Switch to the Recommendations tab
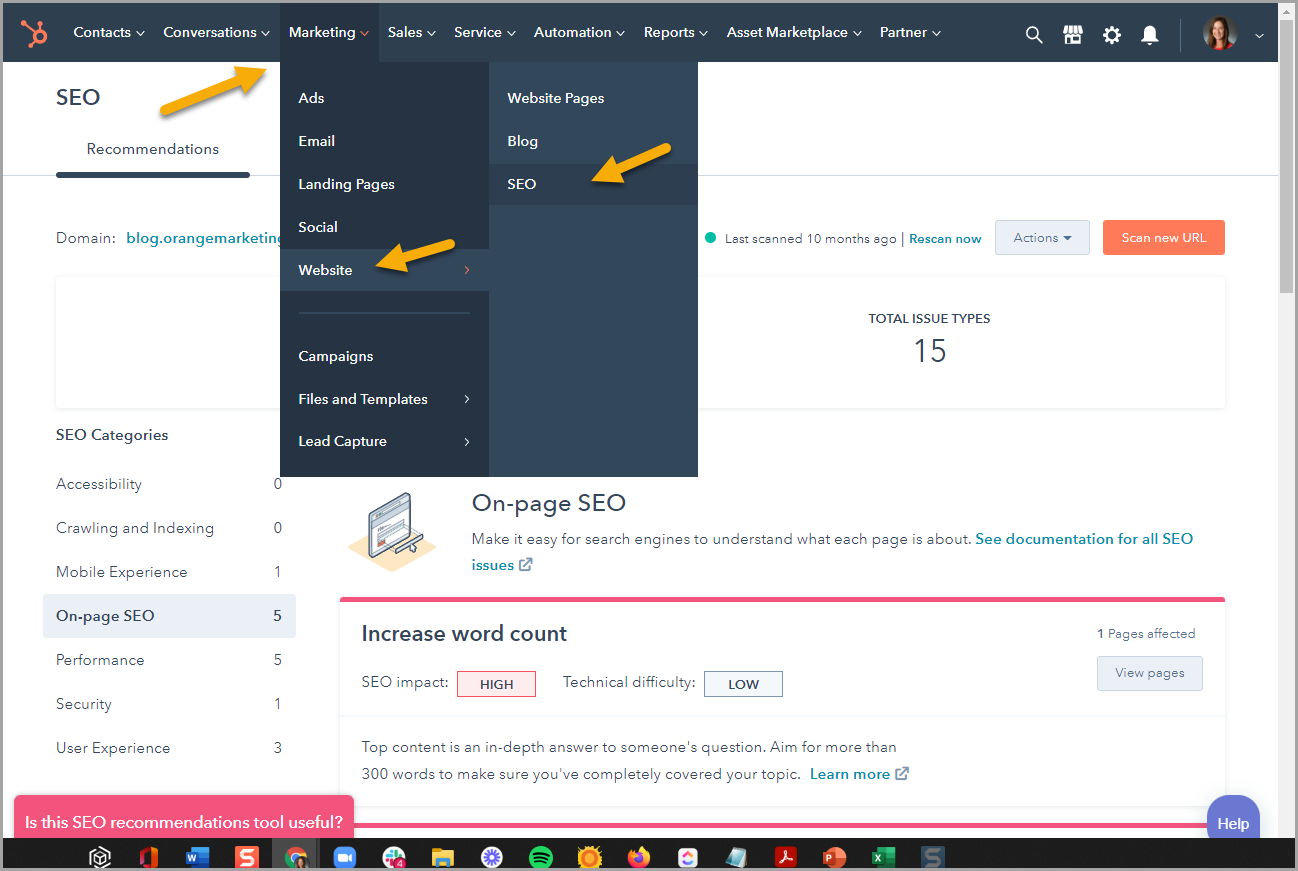 point(153,149)
